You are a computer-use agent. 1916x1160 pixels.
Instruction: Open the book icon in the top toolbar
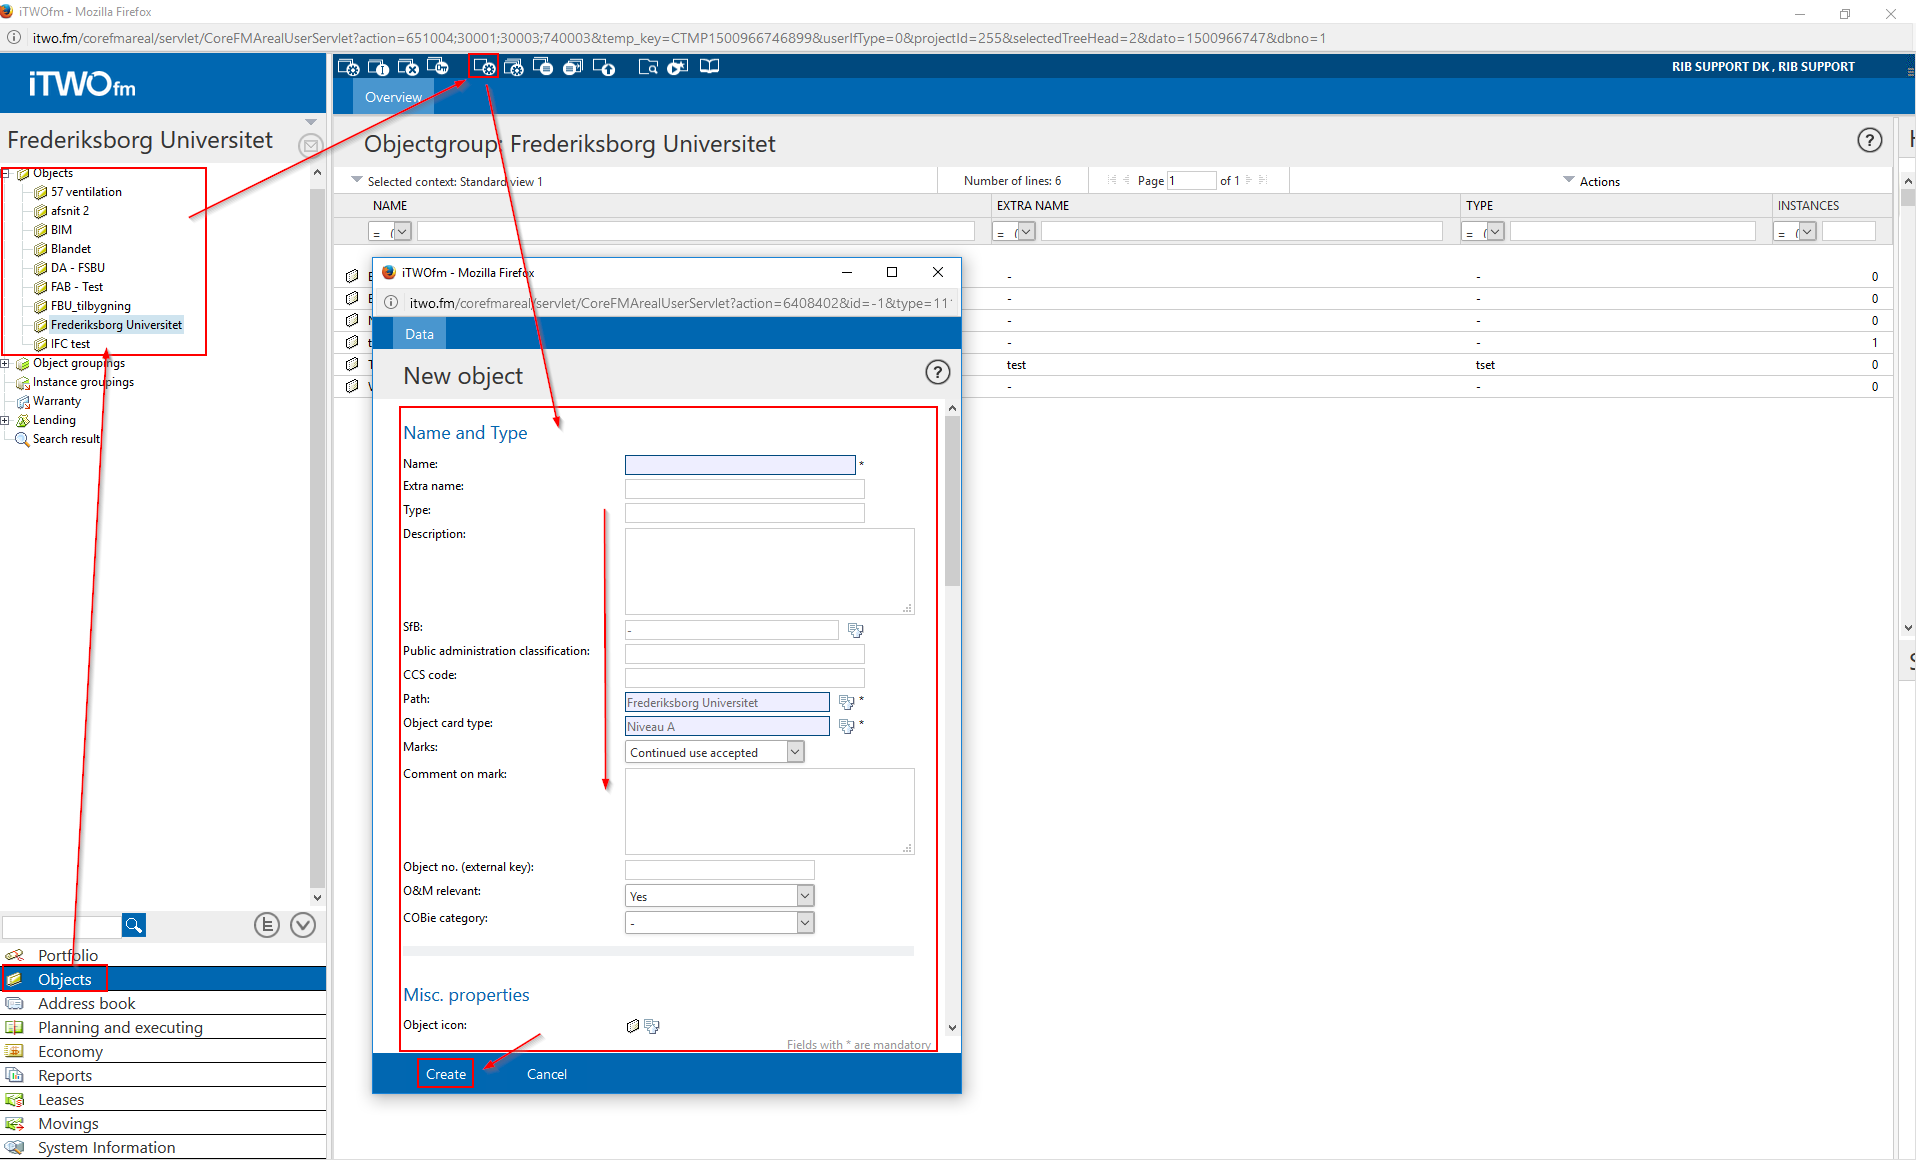pos(709,67)
